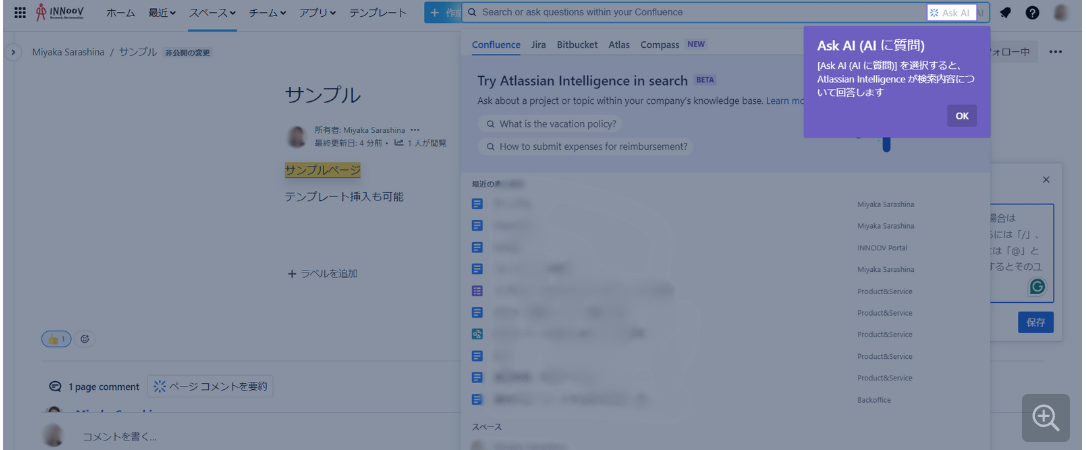Screen dimensions: 1086x450
Task: Click the 1 page comment icon
Action: point(55,387)
